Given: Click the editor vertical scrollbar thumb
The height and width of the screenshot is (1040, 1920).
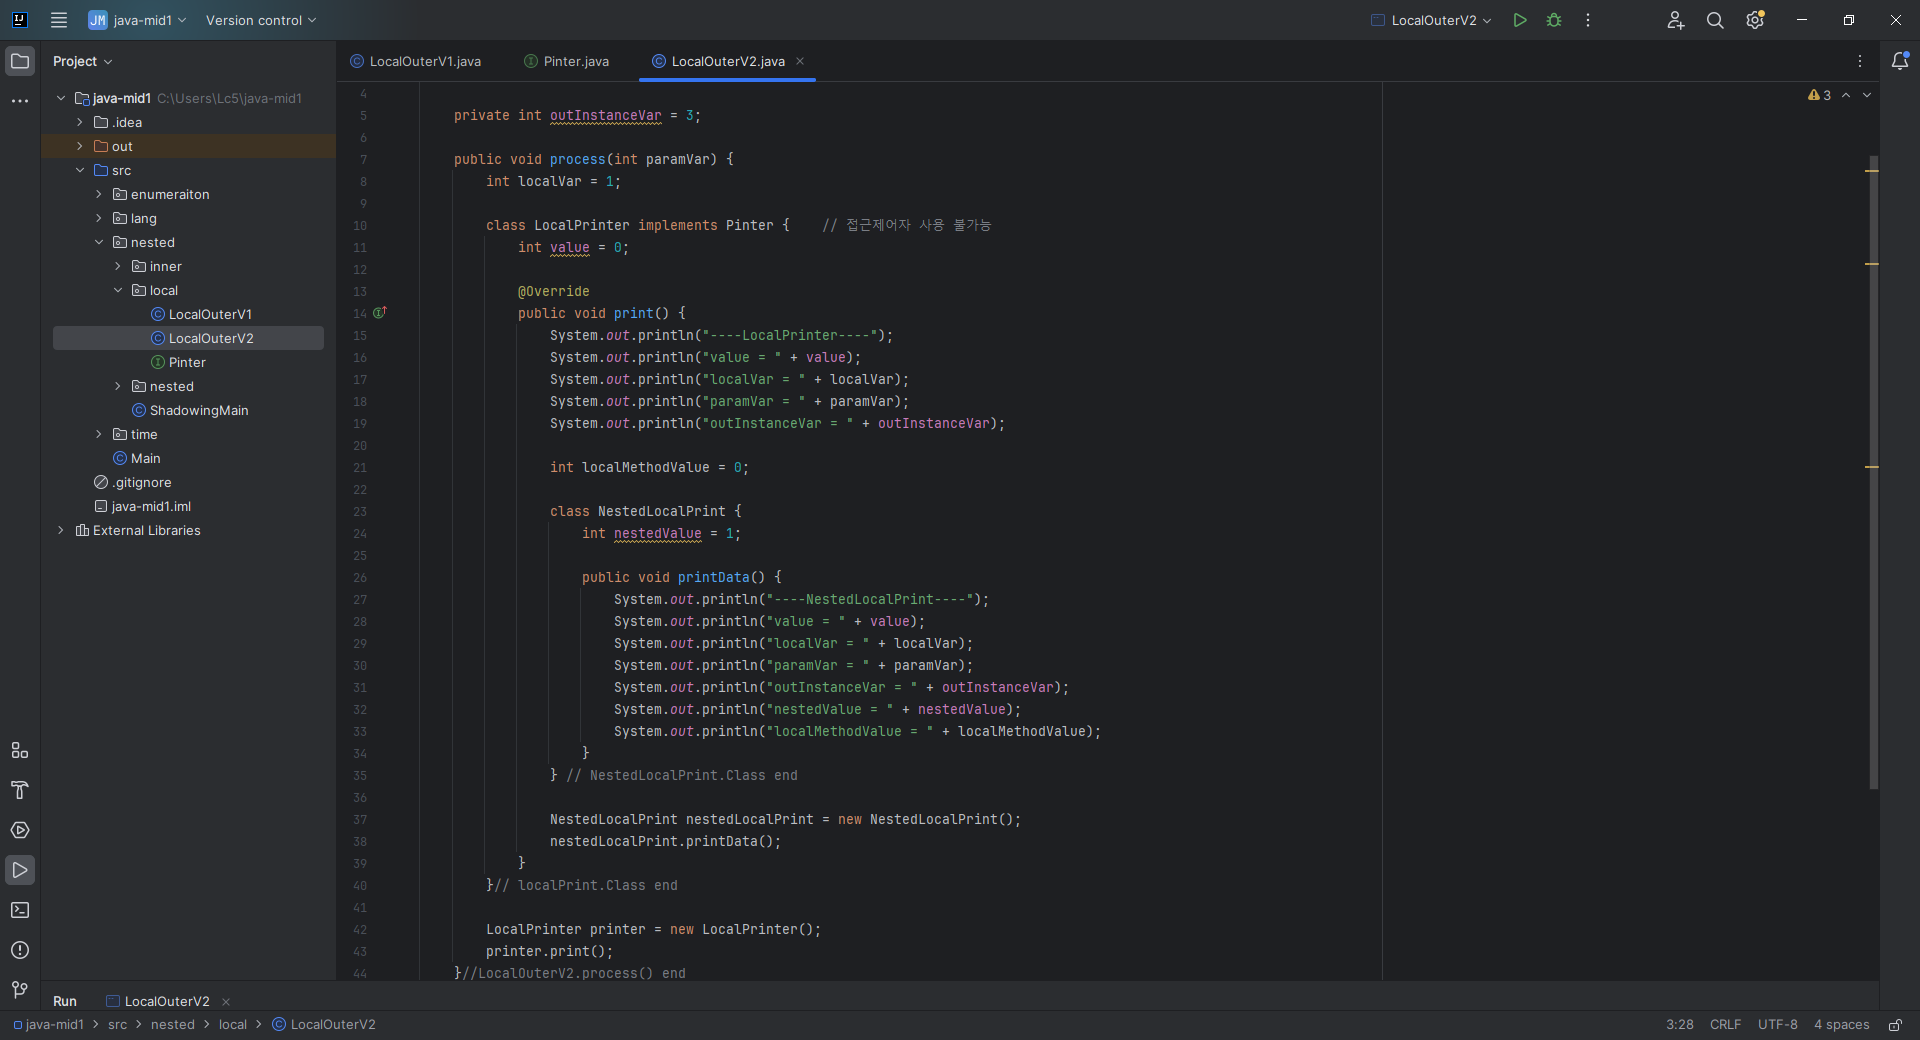Looking at the screenshot, I should tap(1874, 472).
